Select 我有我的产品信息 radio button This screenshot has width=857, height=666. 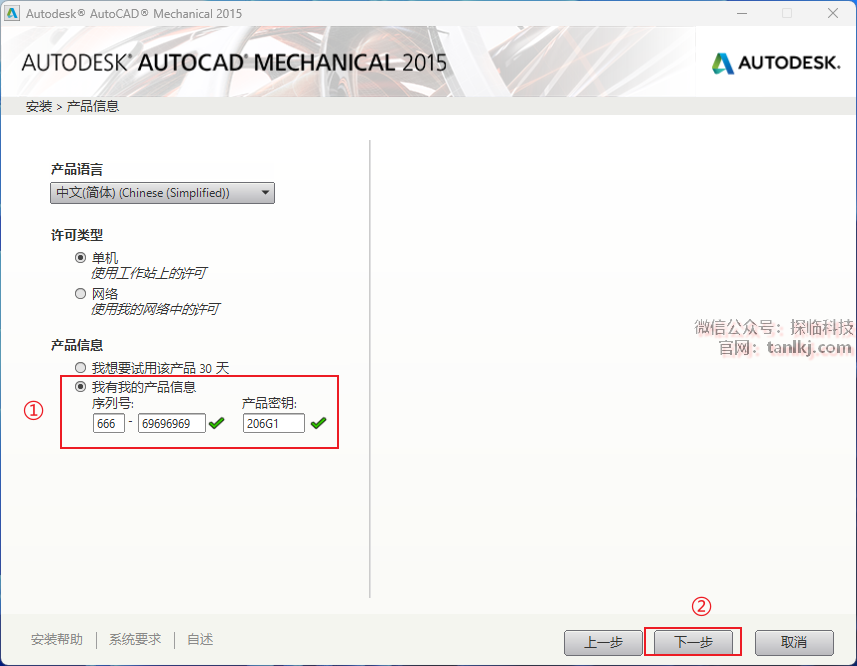click(x=80, y=387)
